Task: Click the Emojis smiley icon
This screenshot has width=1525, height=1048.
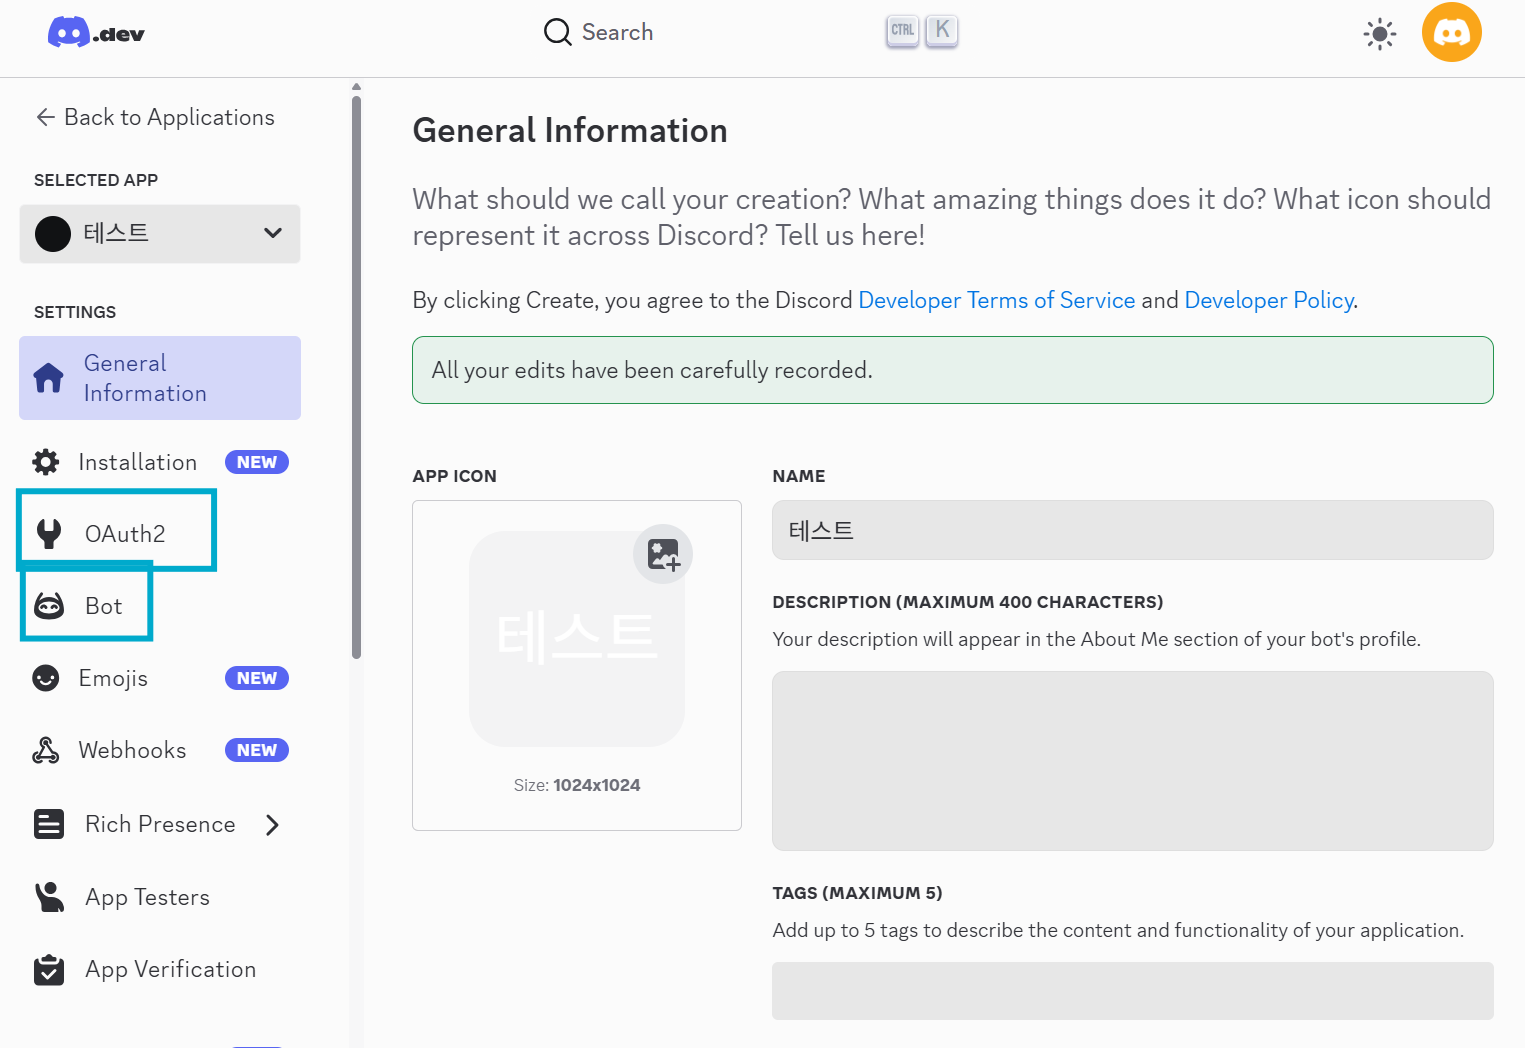Action: [46, 678]
